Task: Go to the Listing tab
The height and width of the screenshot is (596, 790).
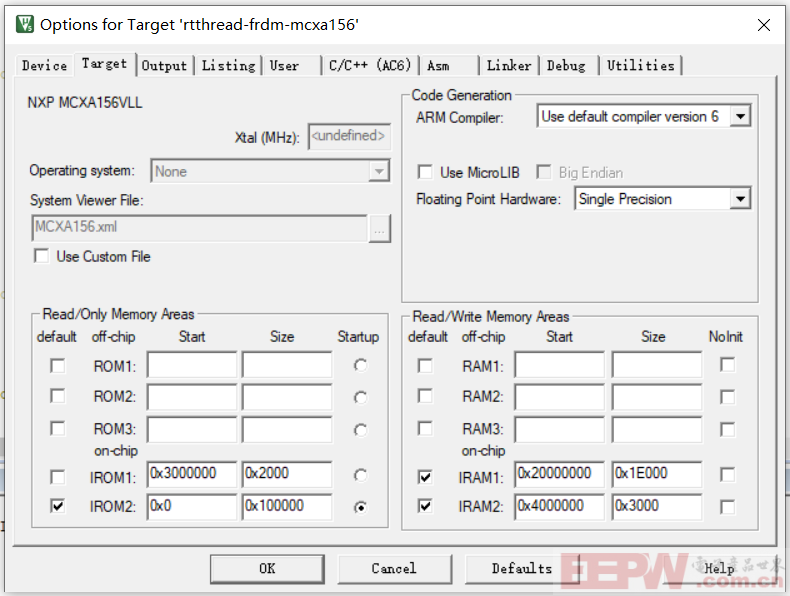Action: point(229,65)
